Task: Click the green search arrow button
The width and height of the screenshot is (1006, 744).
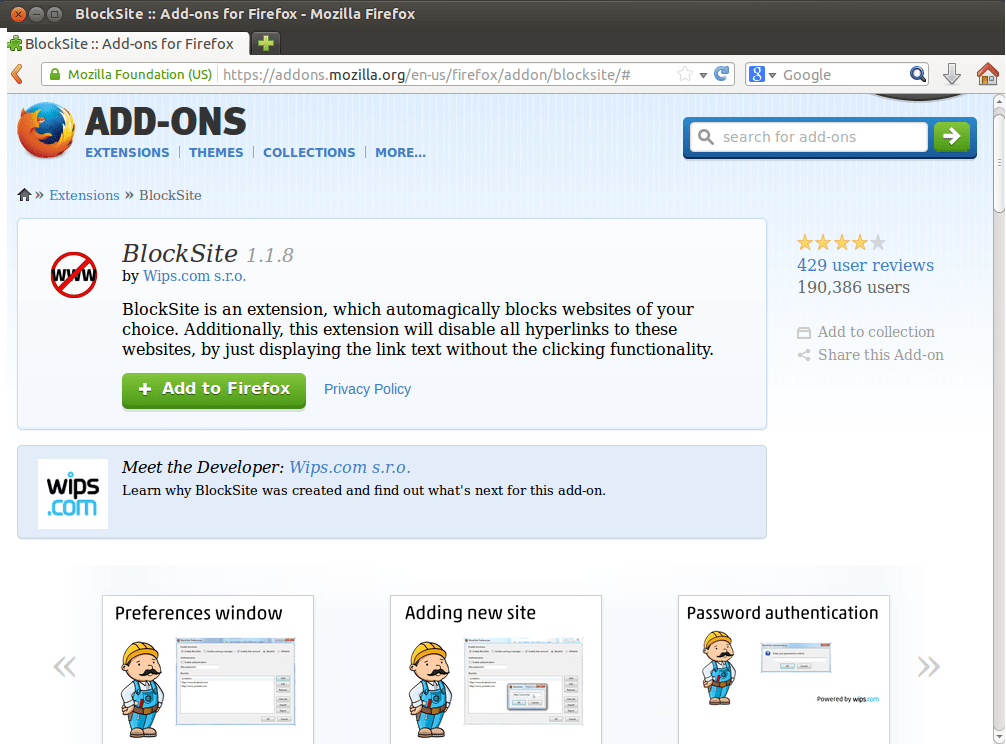Action: (951, 136)
